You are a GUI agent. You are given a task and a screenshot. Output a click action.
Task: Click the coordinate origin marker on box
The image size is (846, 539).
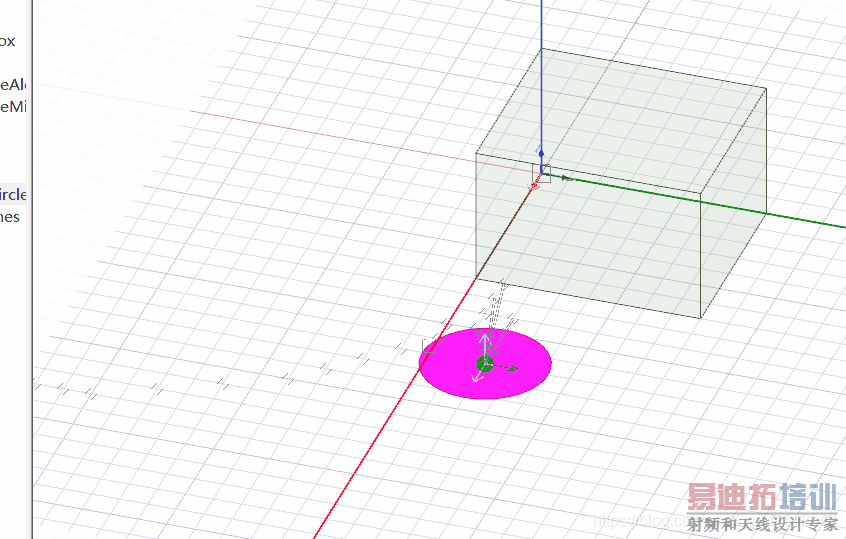[542, 174]
